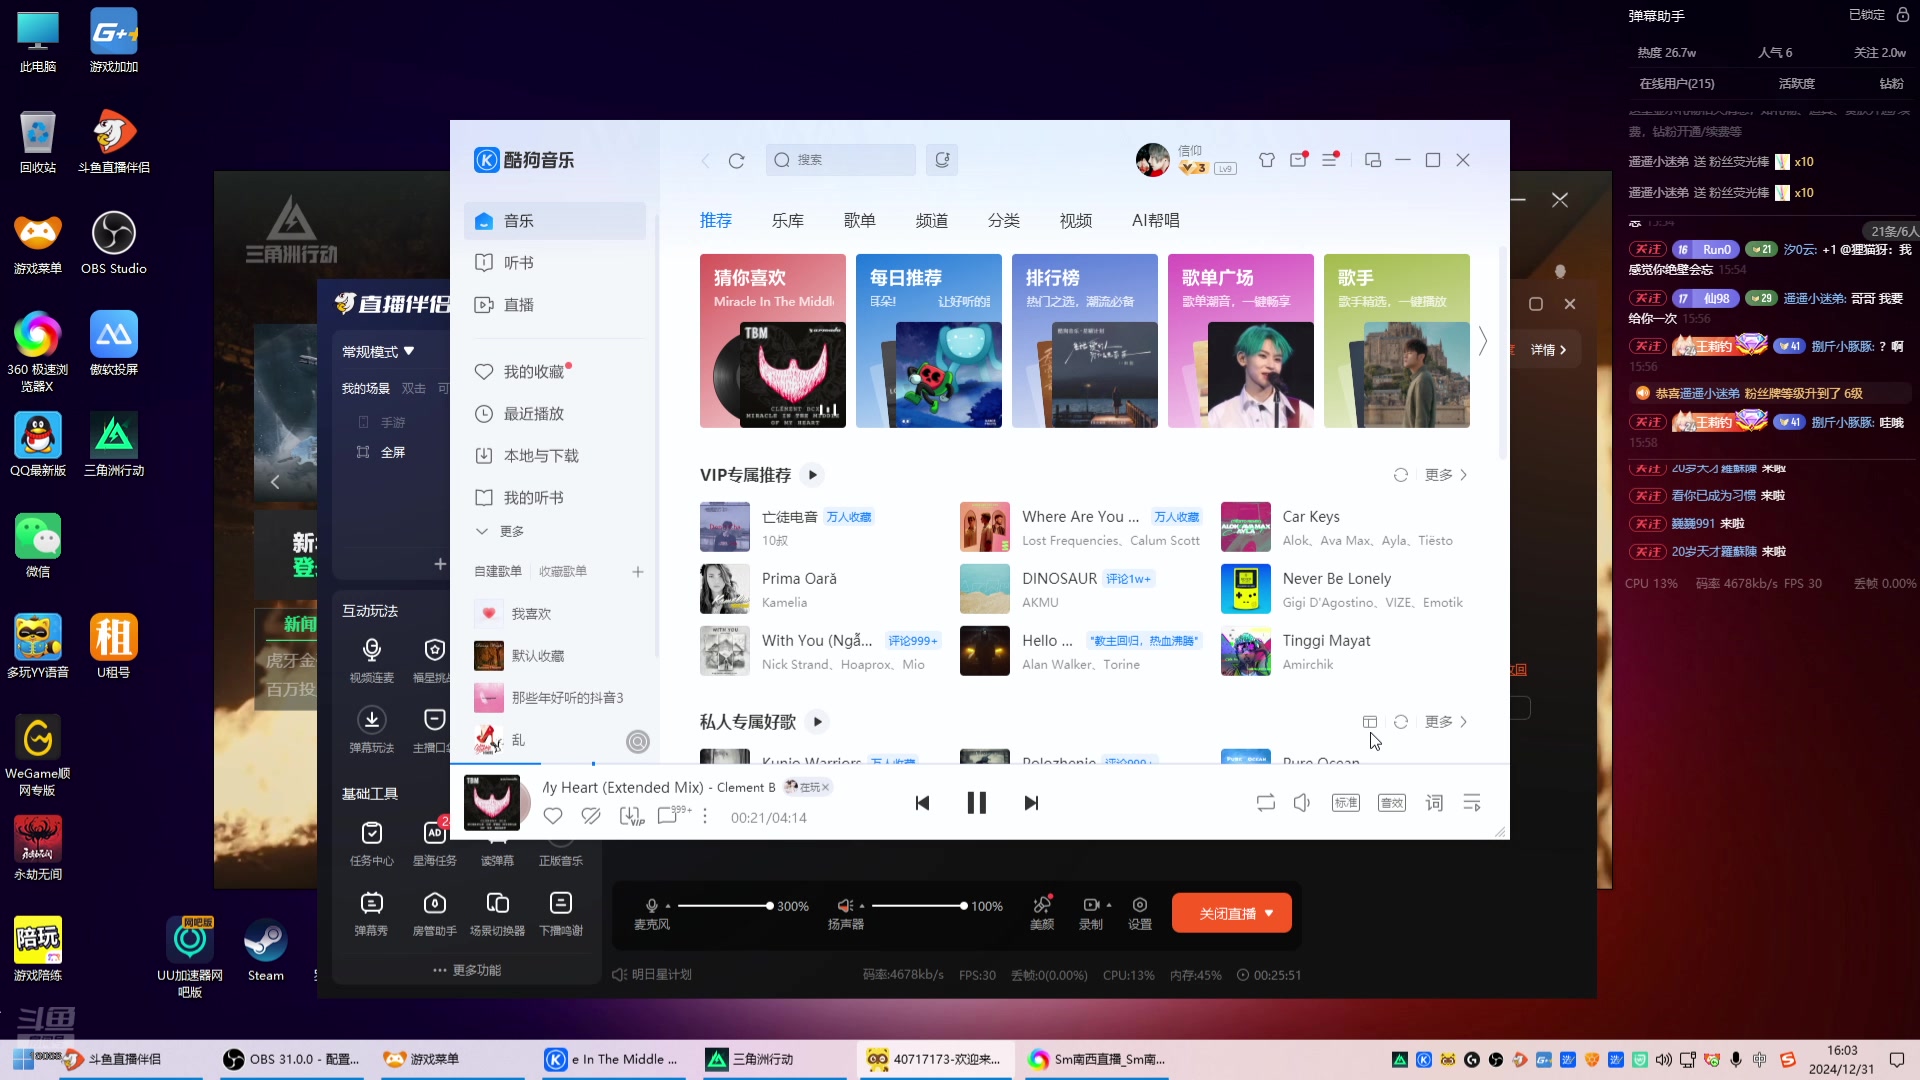This screenshot has width=1920, height=1080.
Task: Switch to 歌单 tab
Action: 860,220
